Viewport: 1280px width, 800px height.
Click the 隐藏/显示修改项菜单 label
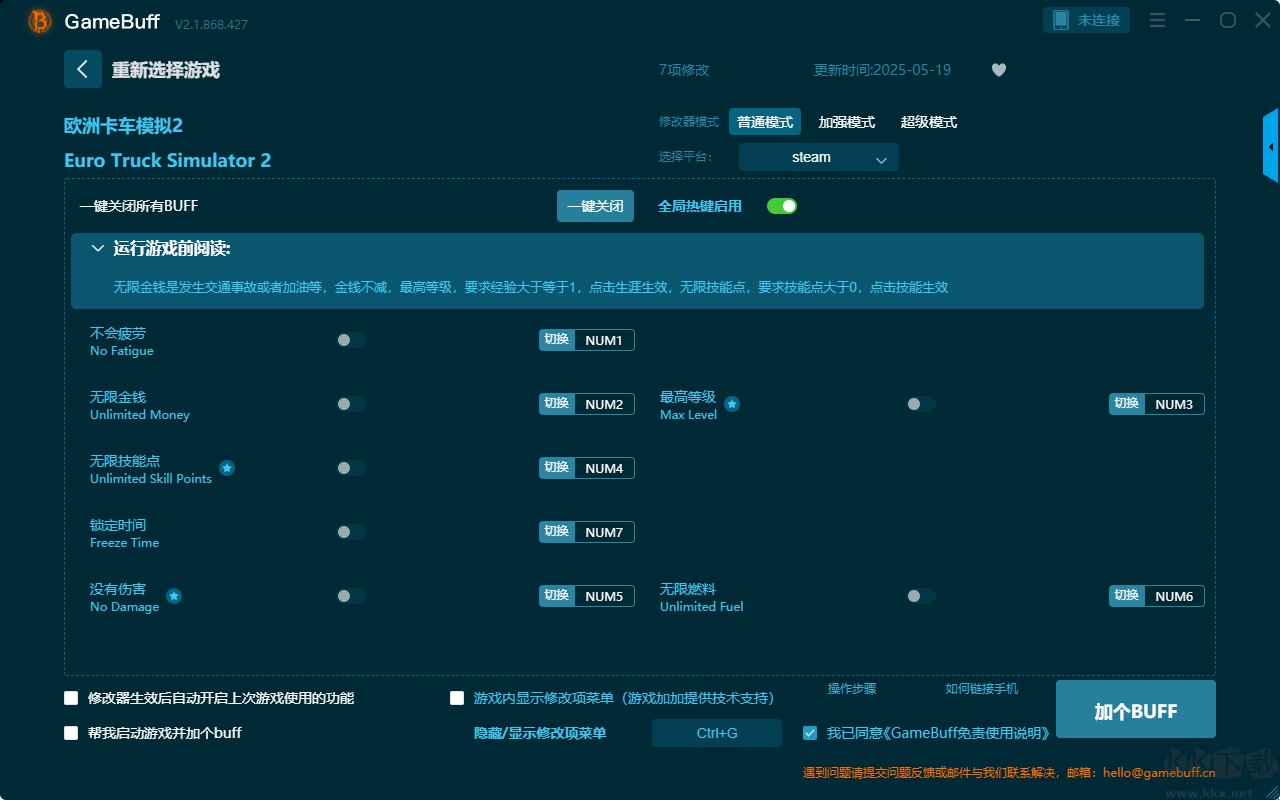coord(540,733)
